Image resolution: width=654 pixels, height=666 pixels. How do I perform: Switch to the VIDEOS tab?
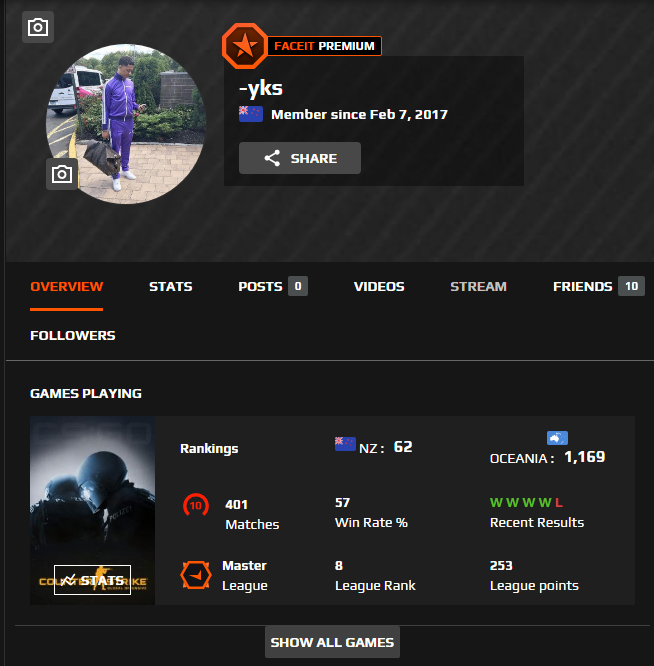379,287
